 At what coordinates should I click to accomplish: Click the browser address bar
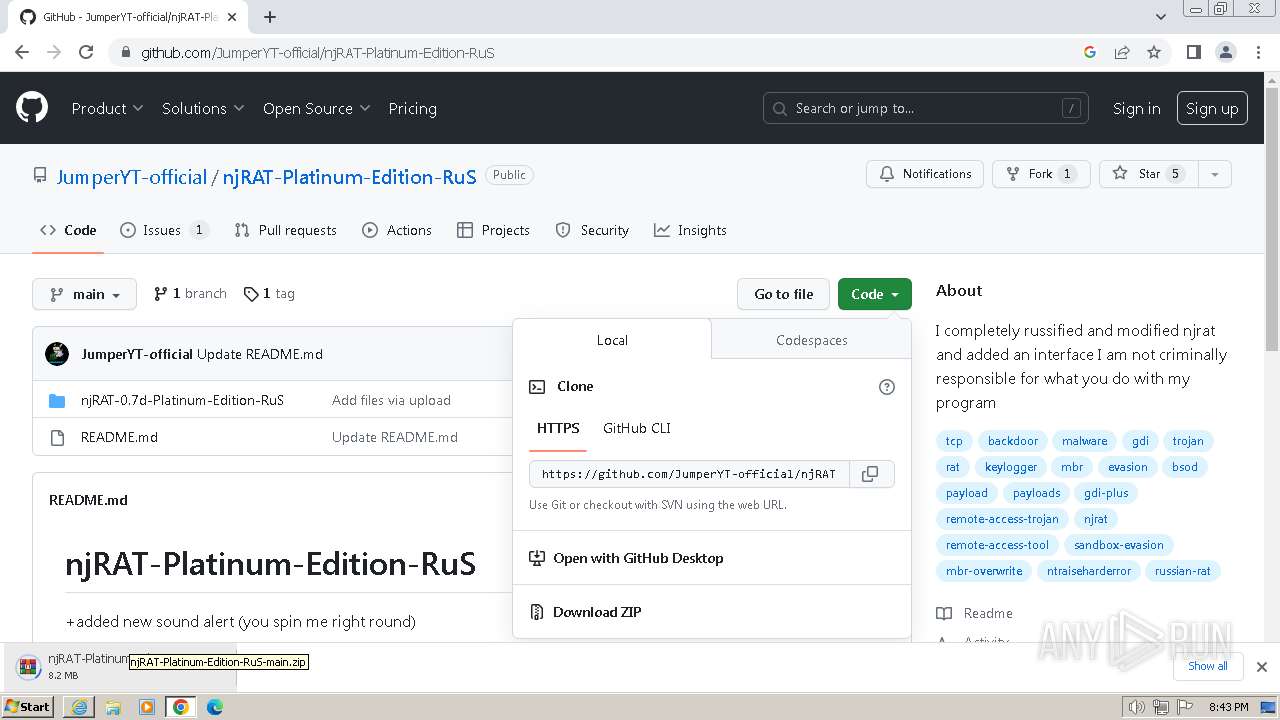point(600,52)
